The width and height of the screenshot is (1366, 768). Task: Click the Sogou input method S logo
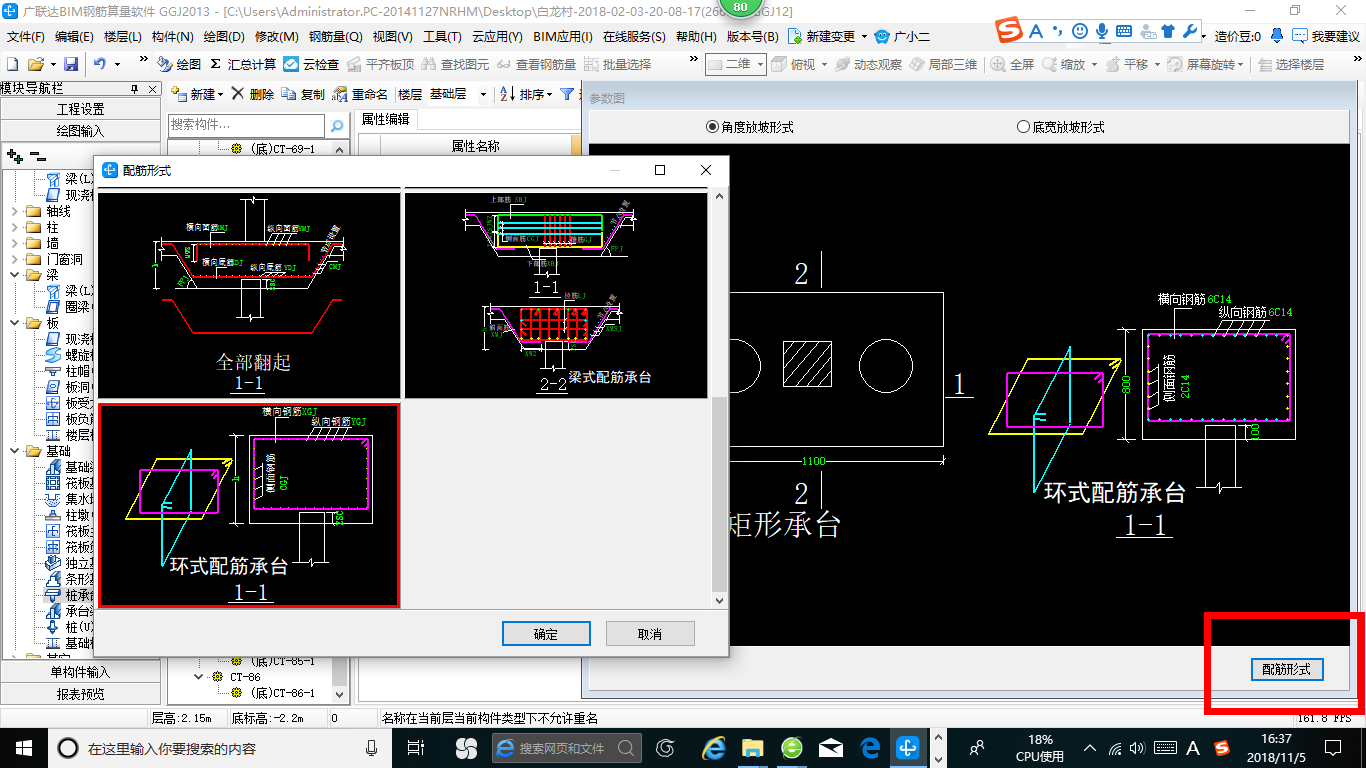[x=1009, y=31]
